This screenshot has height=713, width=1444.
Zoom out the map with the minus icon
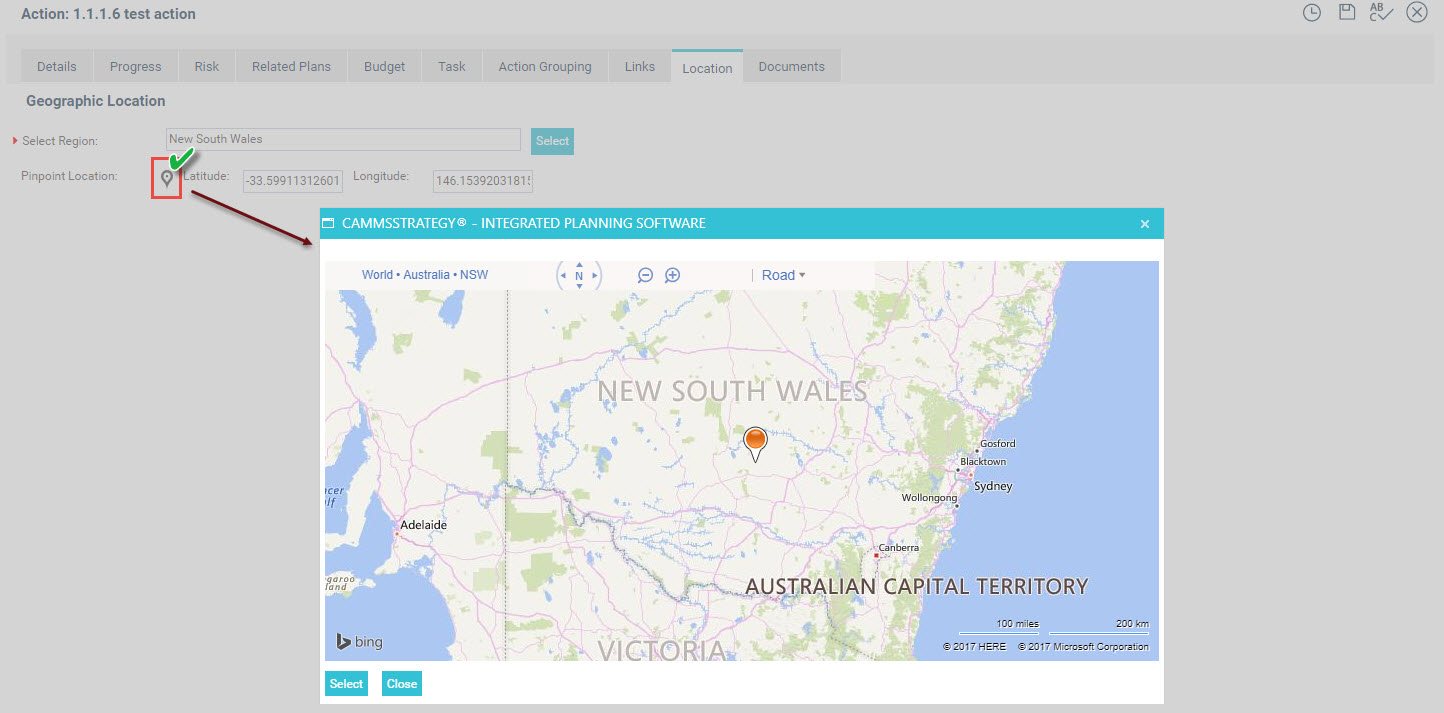645,275
